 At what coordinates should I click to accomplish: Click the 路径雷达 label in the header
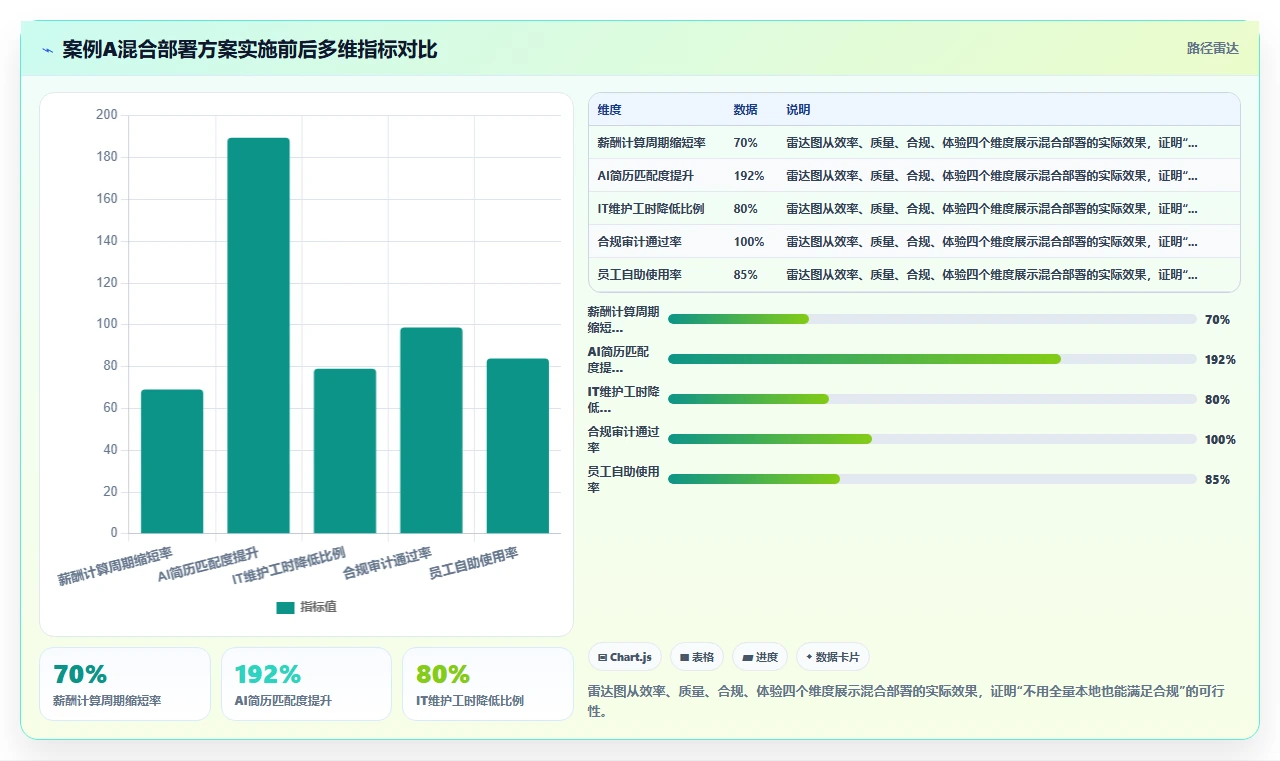(x=1212, y=48)
